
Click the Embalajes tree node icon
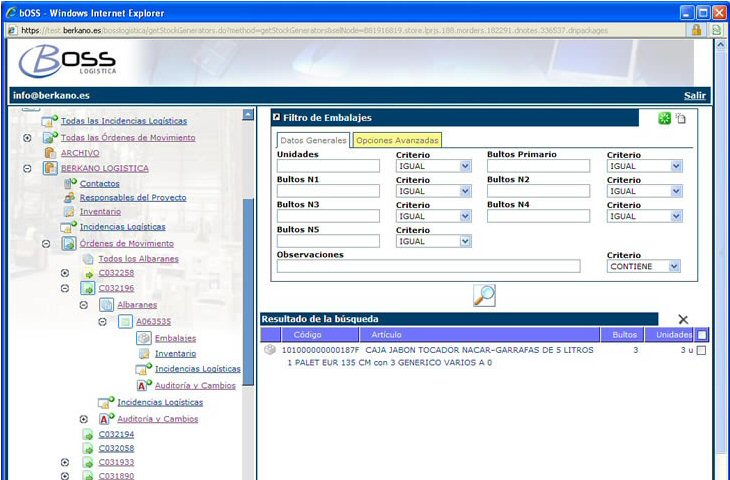coord(143,338)
